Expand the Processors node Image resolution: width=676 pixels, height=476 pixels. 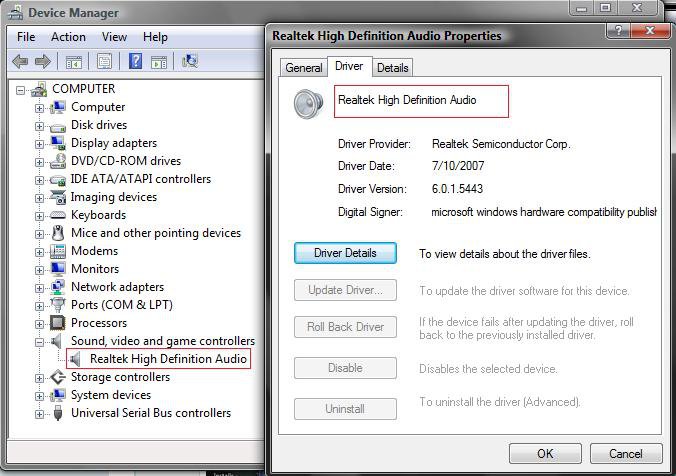[x=39, y=324]
